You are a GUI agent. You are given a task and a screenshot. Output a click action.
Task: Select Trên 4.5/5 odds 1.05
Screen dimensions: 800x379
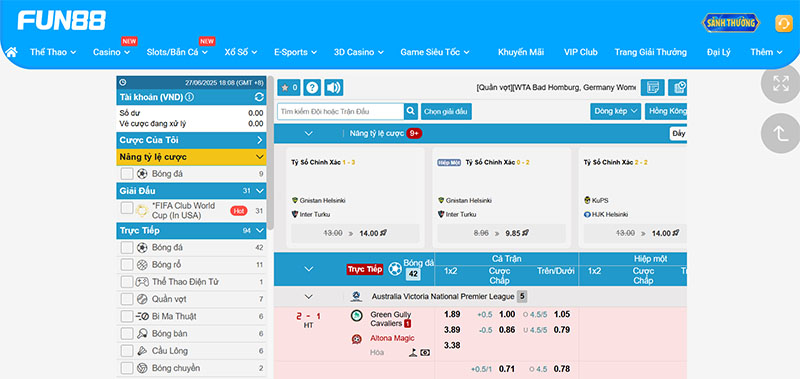click(562, 314)
